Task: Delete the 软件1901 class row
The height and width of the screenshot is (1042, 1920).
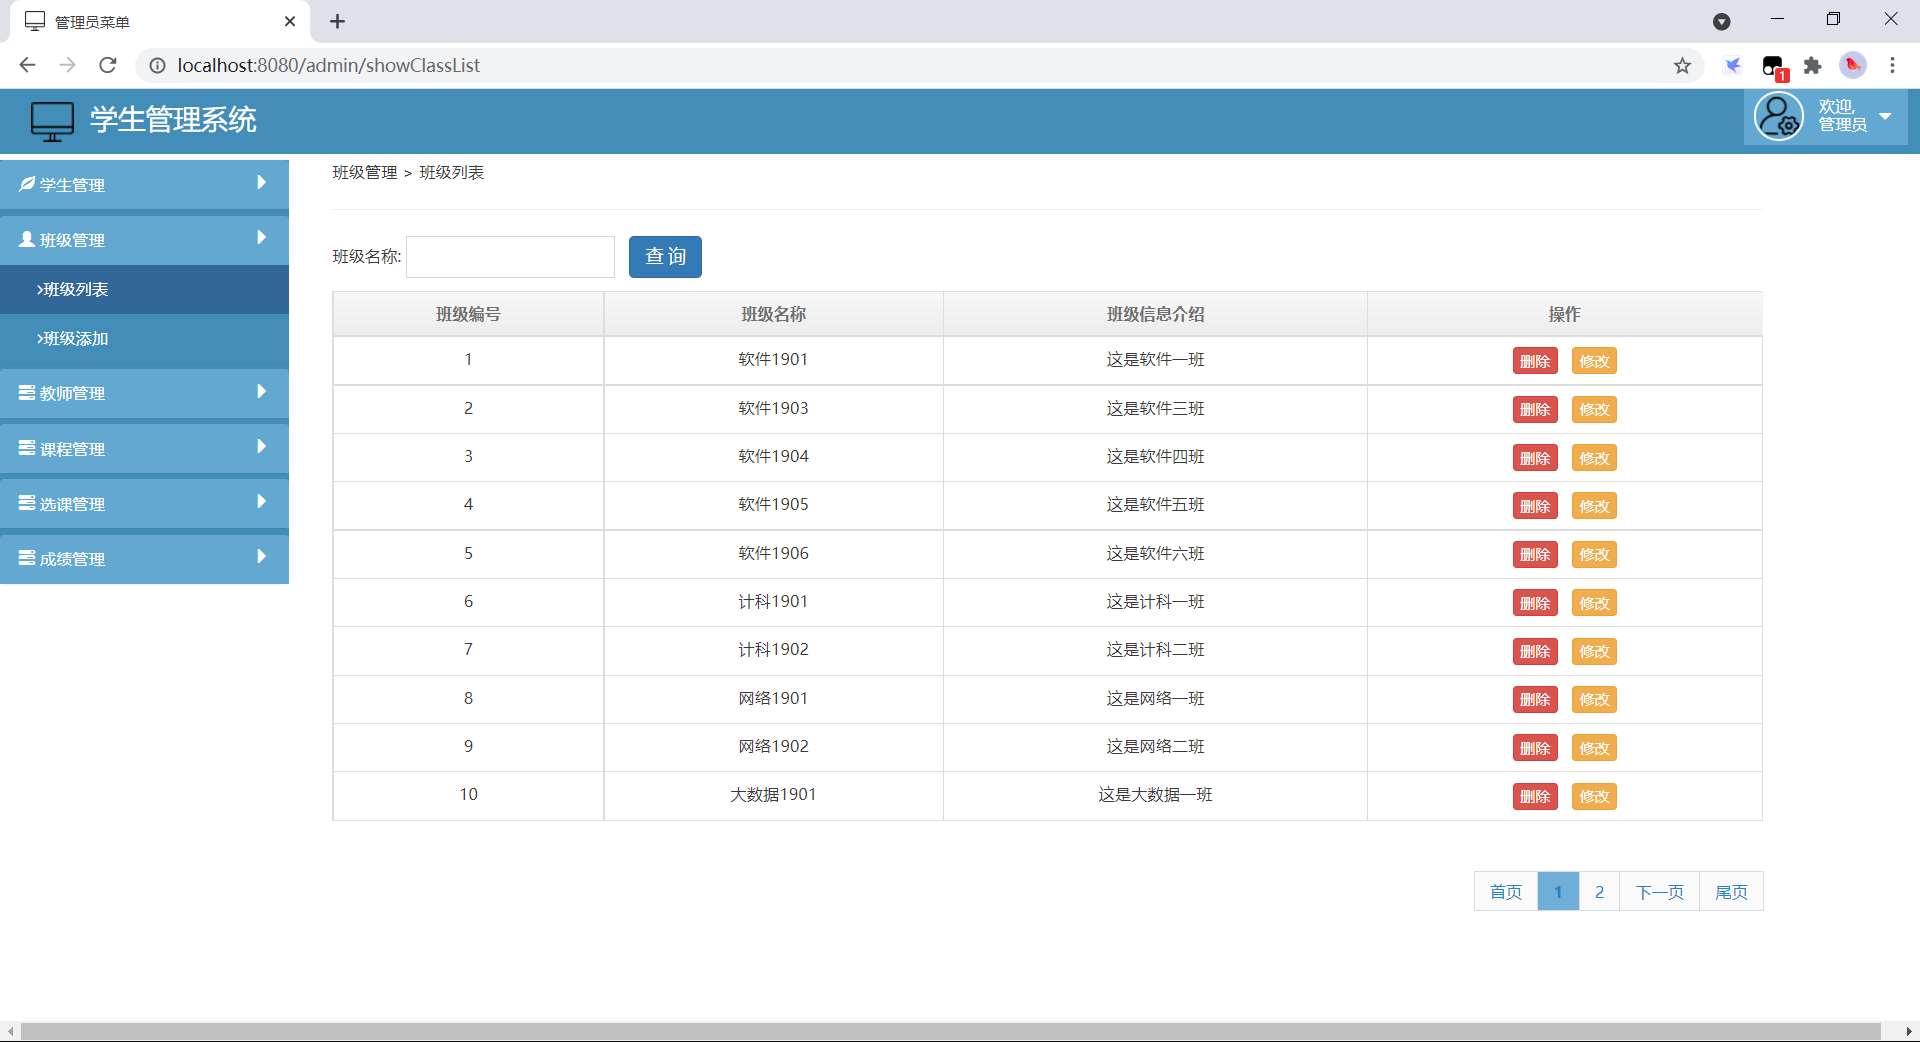Action: [x=1534, y=361]
